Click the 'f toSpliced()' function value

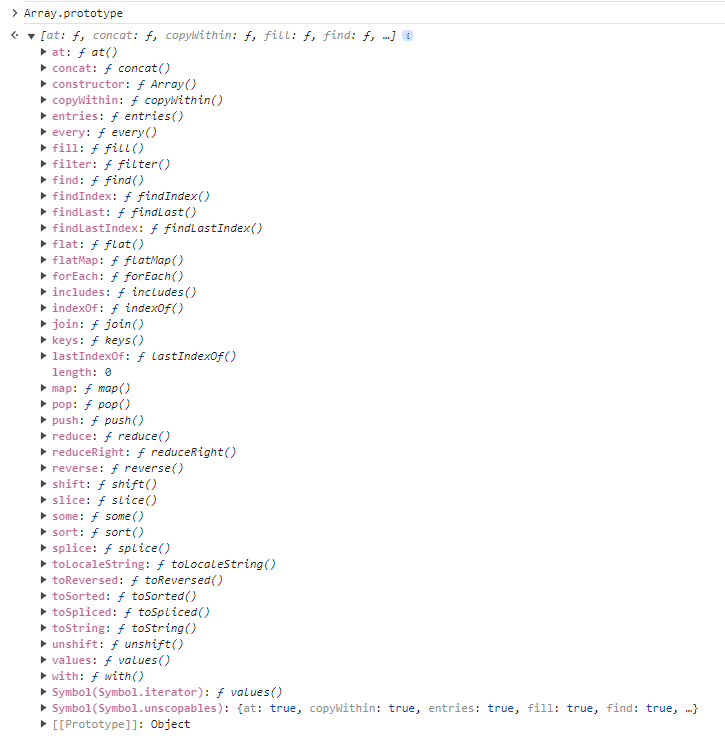(167, 612)
